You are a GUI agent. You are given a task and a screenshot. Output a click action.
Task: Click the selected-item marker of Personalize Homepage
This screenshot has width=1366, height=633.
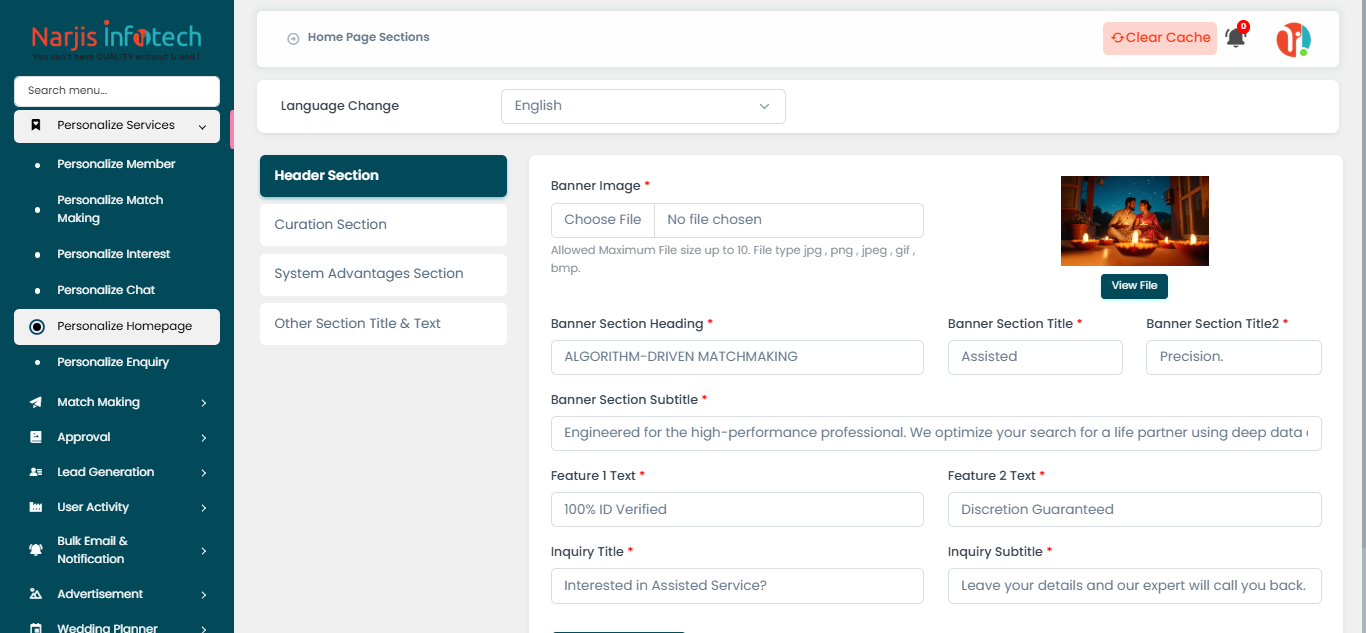37,326
